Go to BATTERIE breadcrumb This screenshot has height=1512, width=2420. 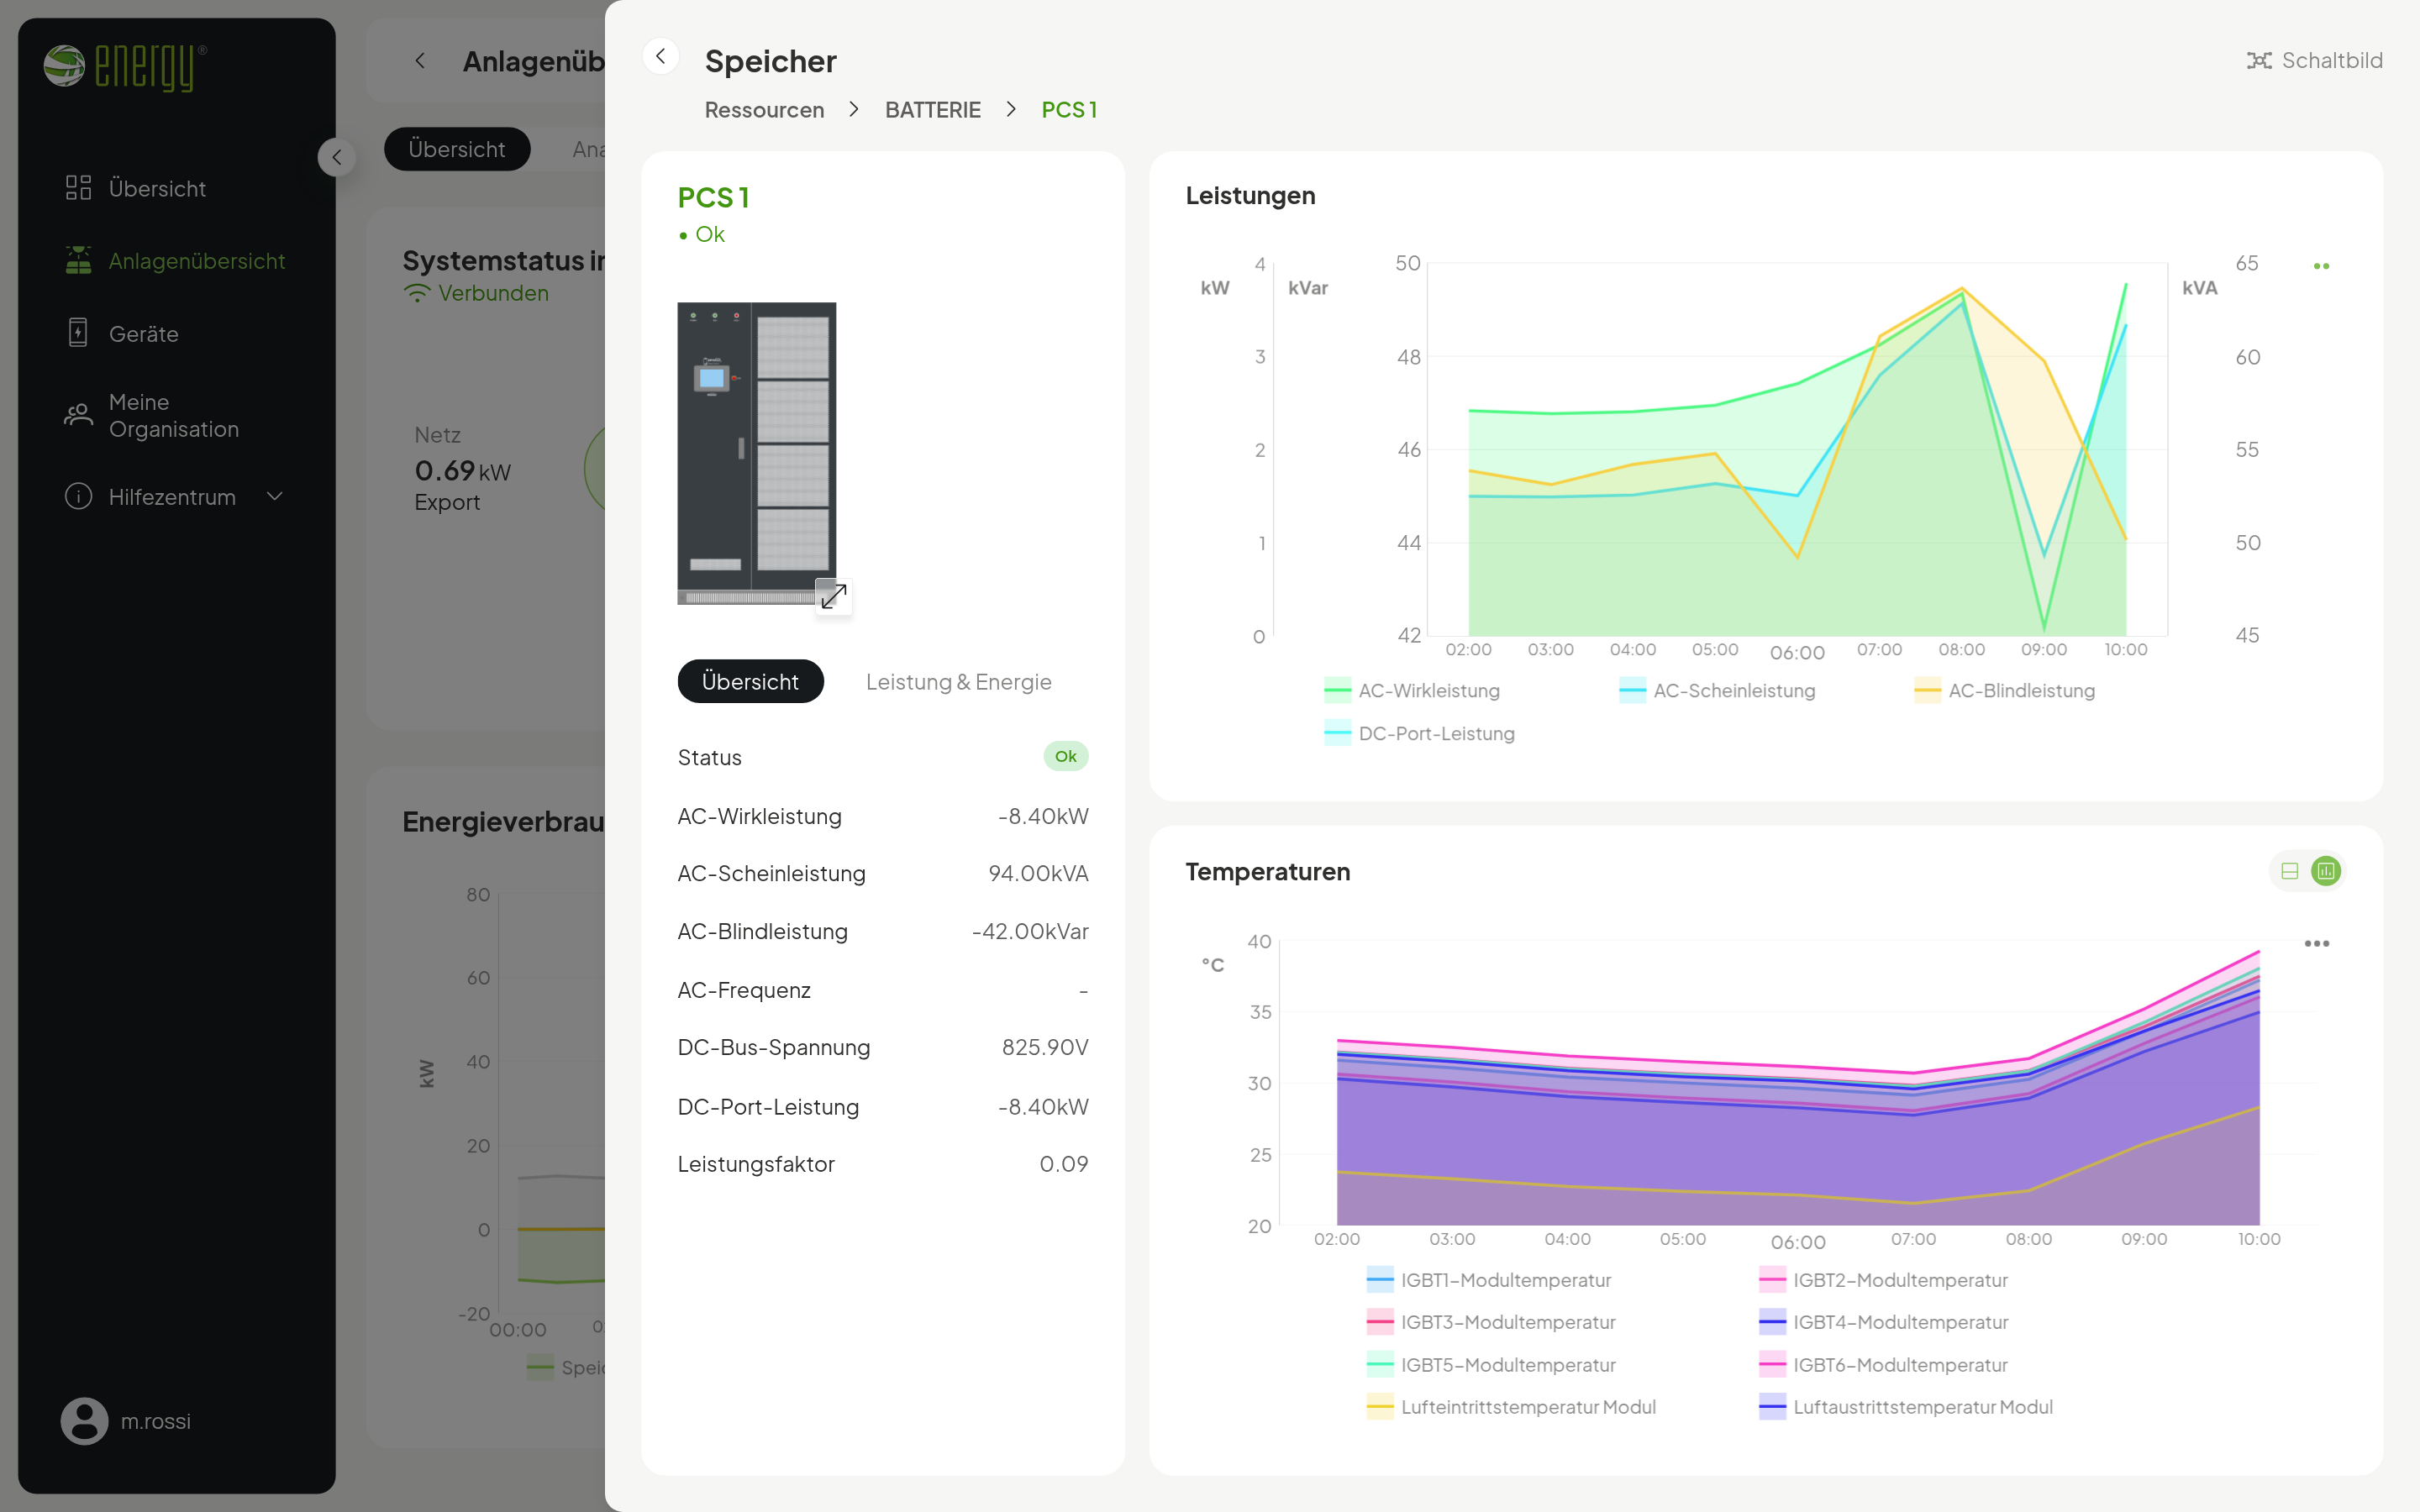coord(932,110)
